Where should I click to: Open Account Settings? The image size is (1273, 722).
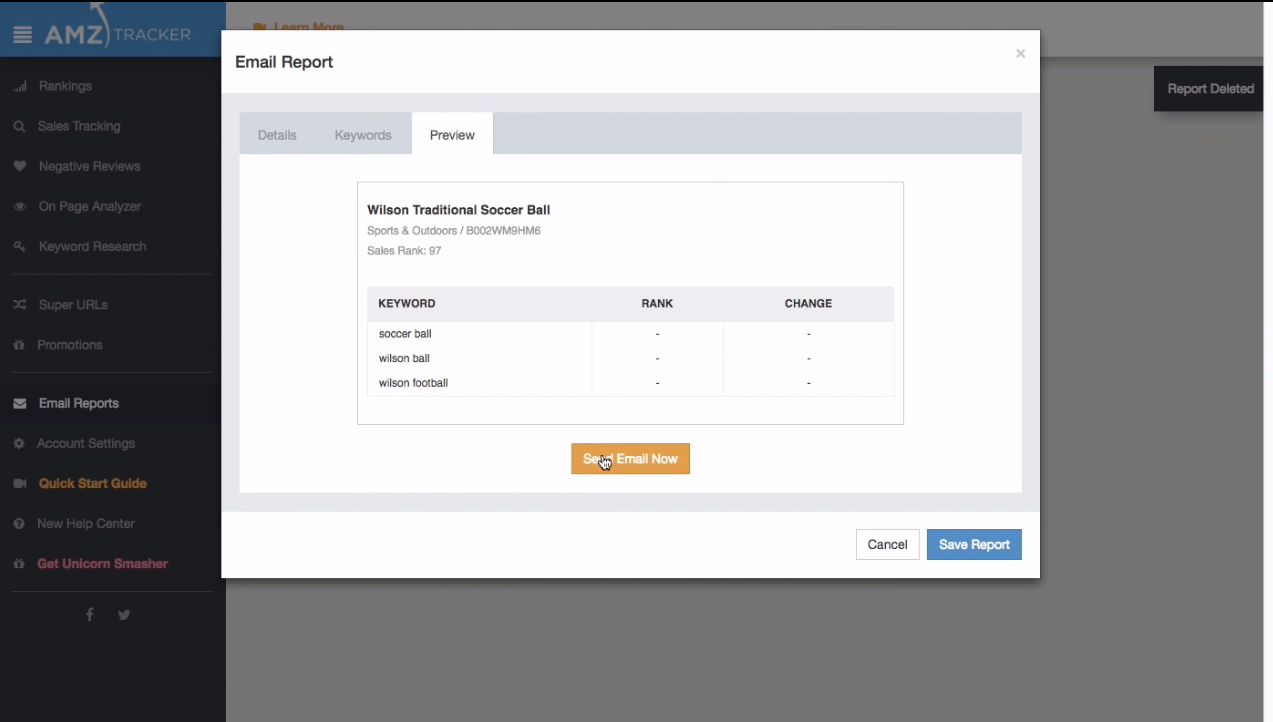coord(86,444)
